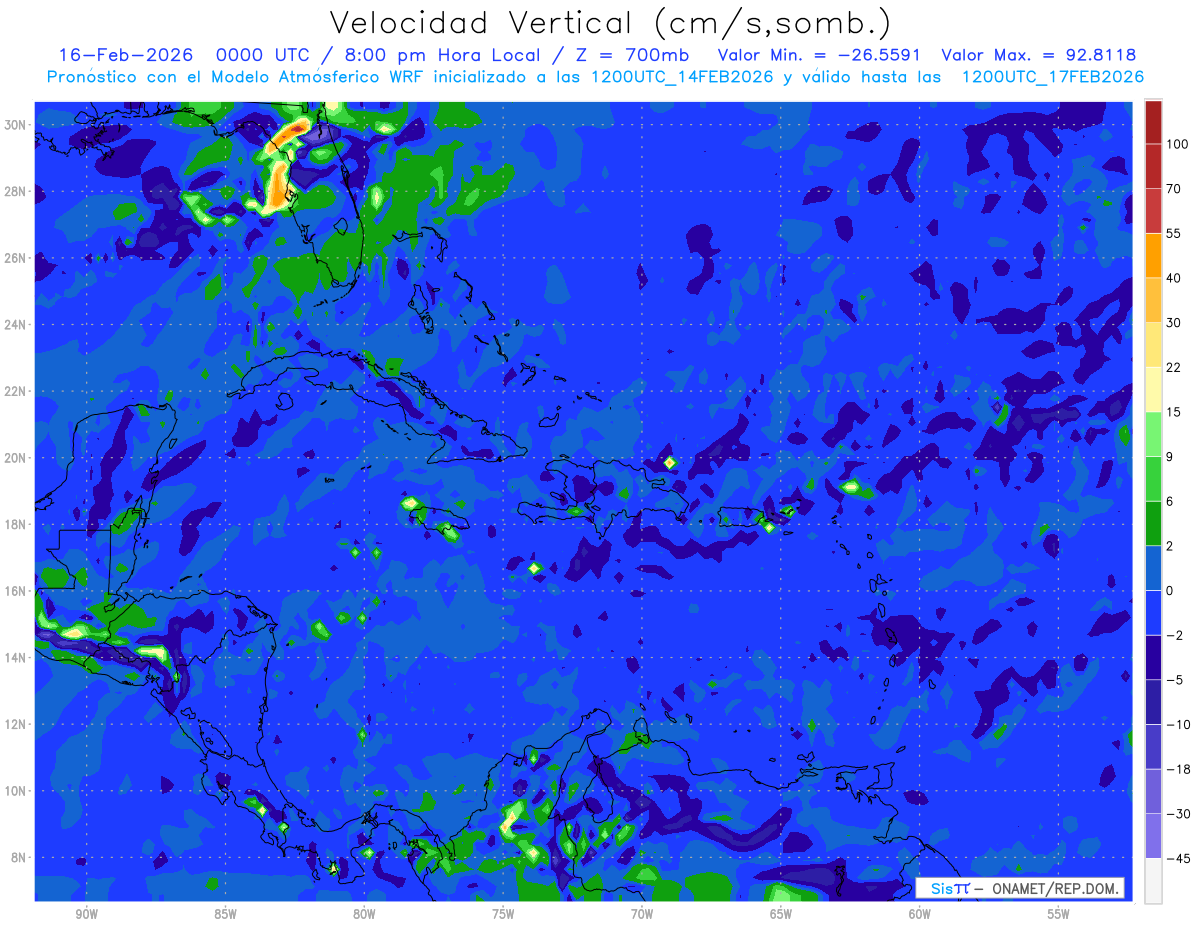This screenshot has height=927, width=1200.
Task: Click the "85W" longitude label
Action: tap(225, 914)
